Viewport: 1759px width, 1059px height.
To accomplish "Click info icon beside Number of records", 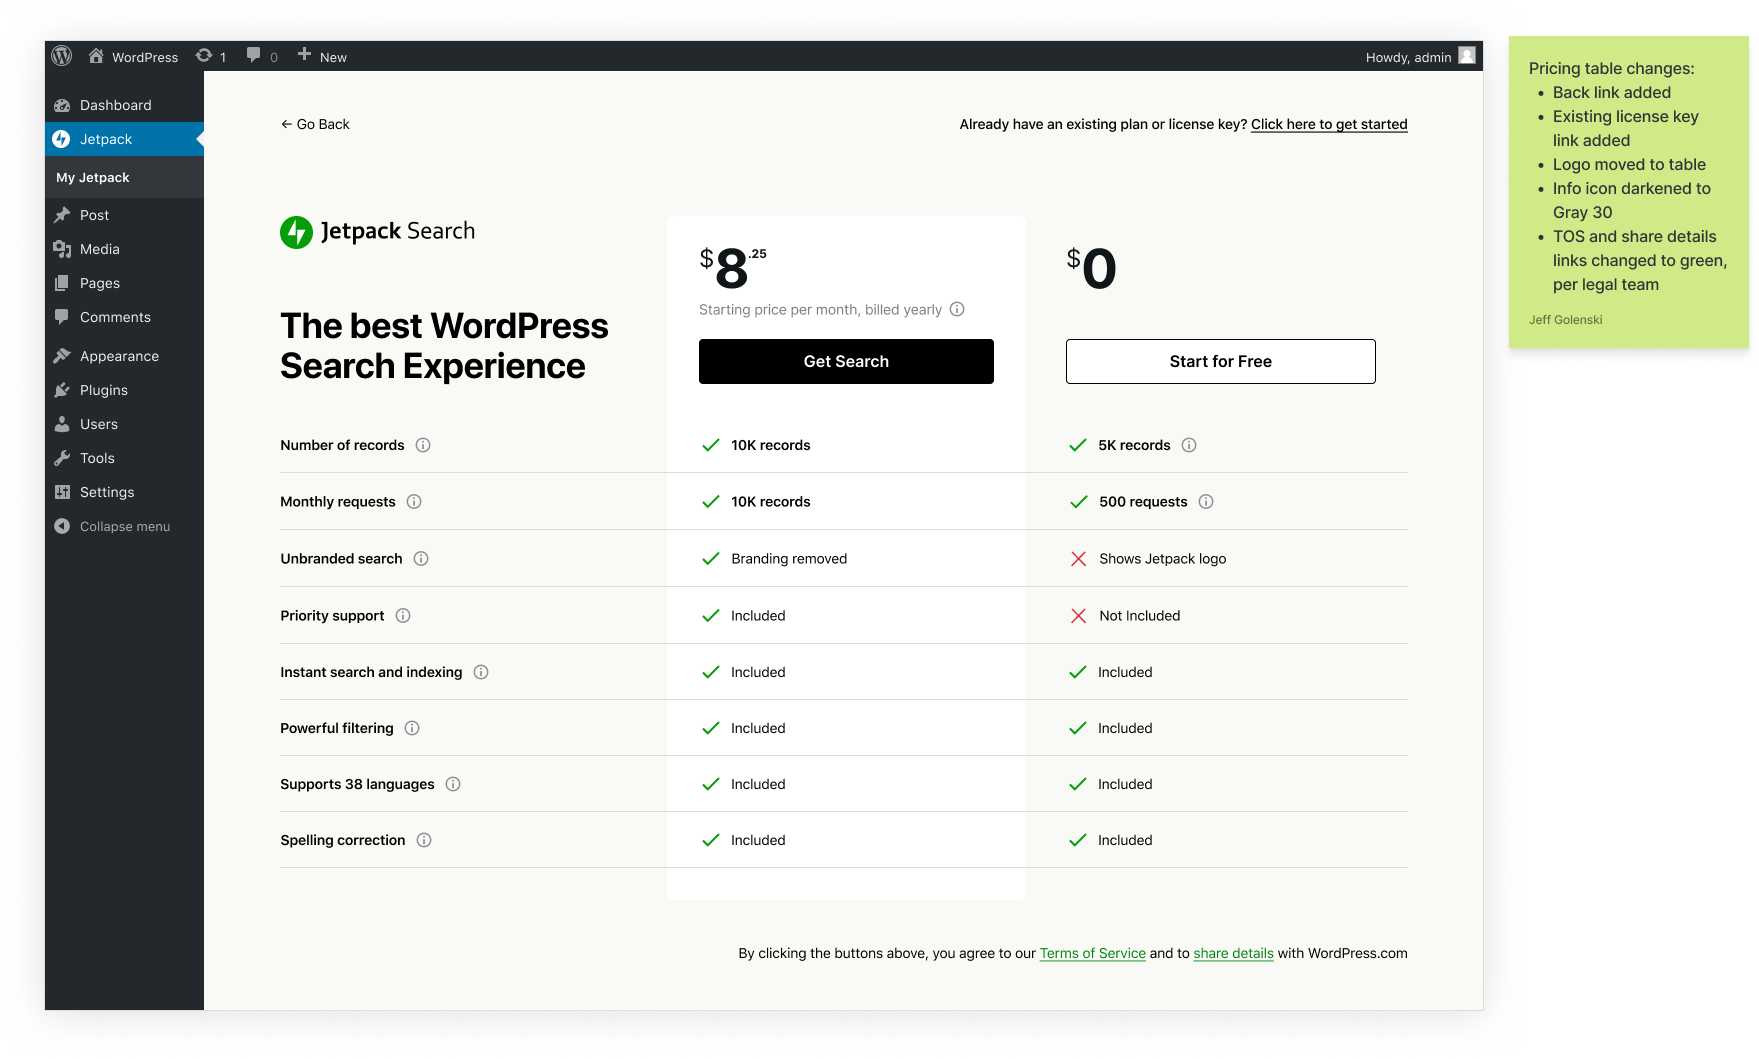I will 423,445.
